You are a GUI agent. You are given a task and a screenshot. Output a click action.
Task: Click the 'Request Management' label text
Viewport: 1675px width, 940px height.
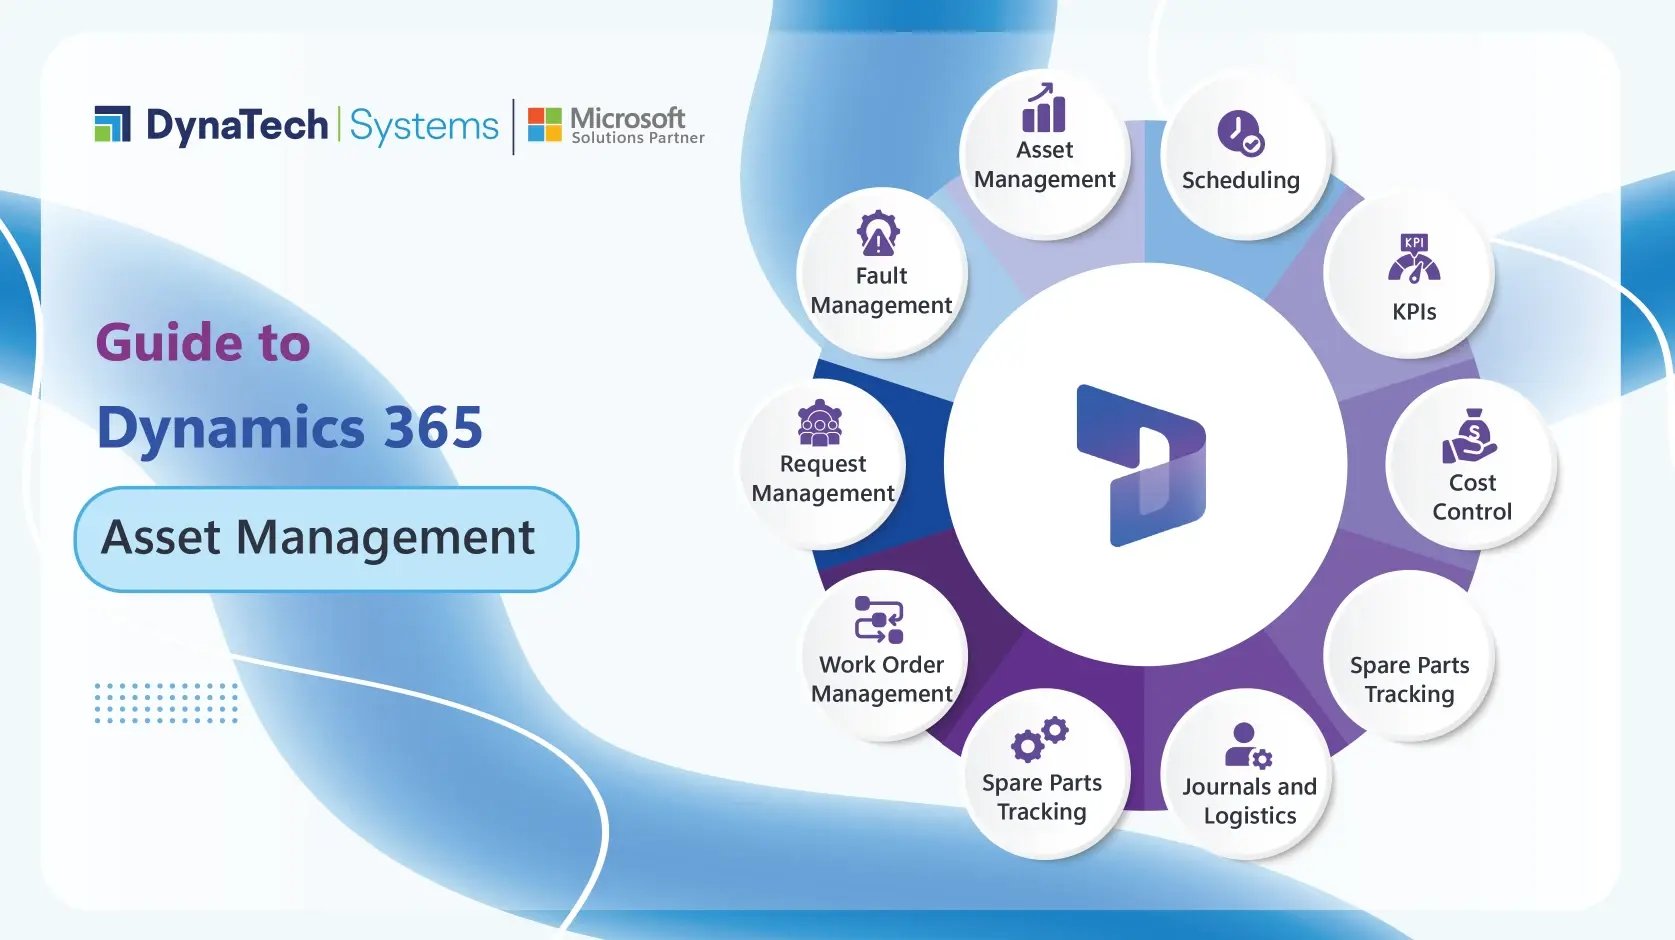coord(823,479)
